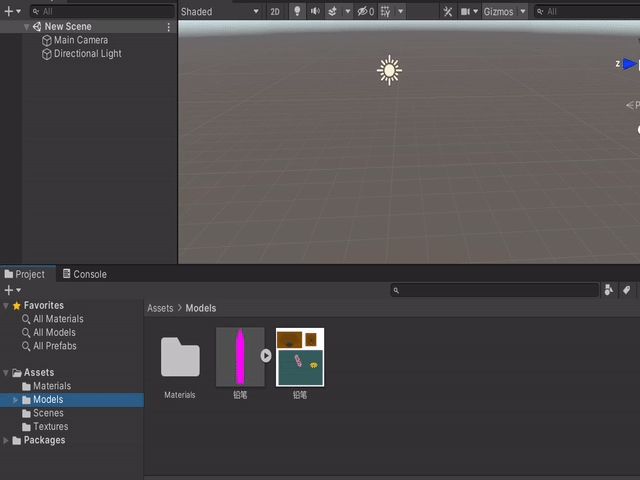Open scene camera settings icon

click(465, 11)
